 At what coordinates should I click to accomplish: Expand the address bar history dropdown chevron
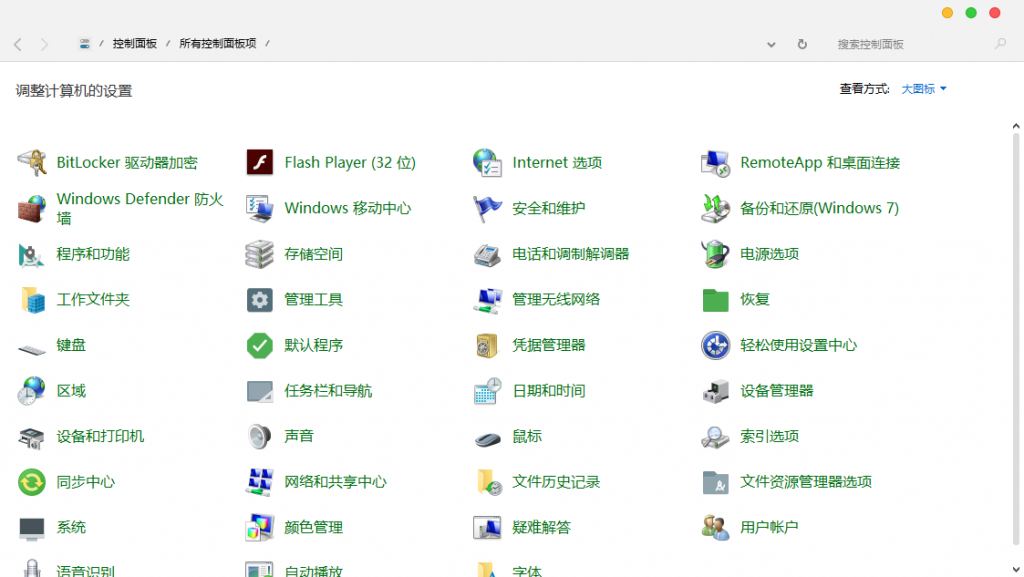click(x=771, y=44)
